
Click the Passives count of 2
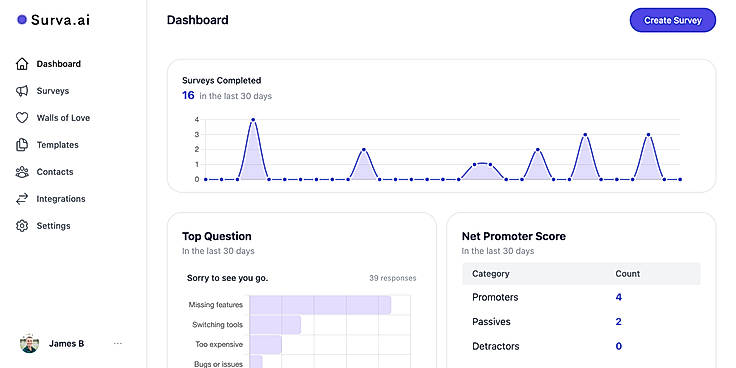[x=619, y=322]
